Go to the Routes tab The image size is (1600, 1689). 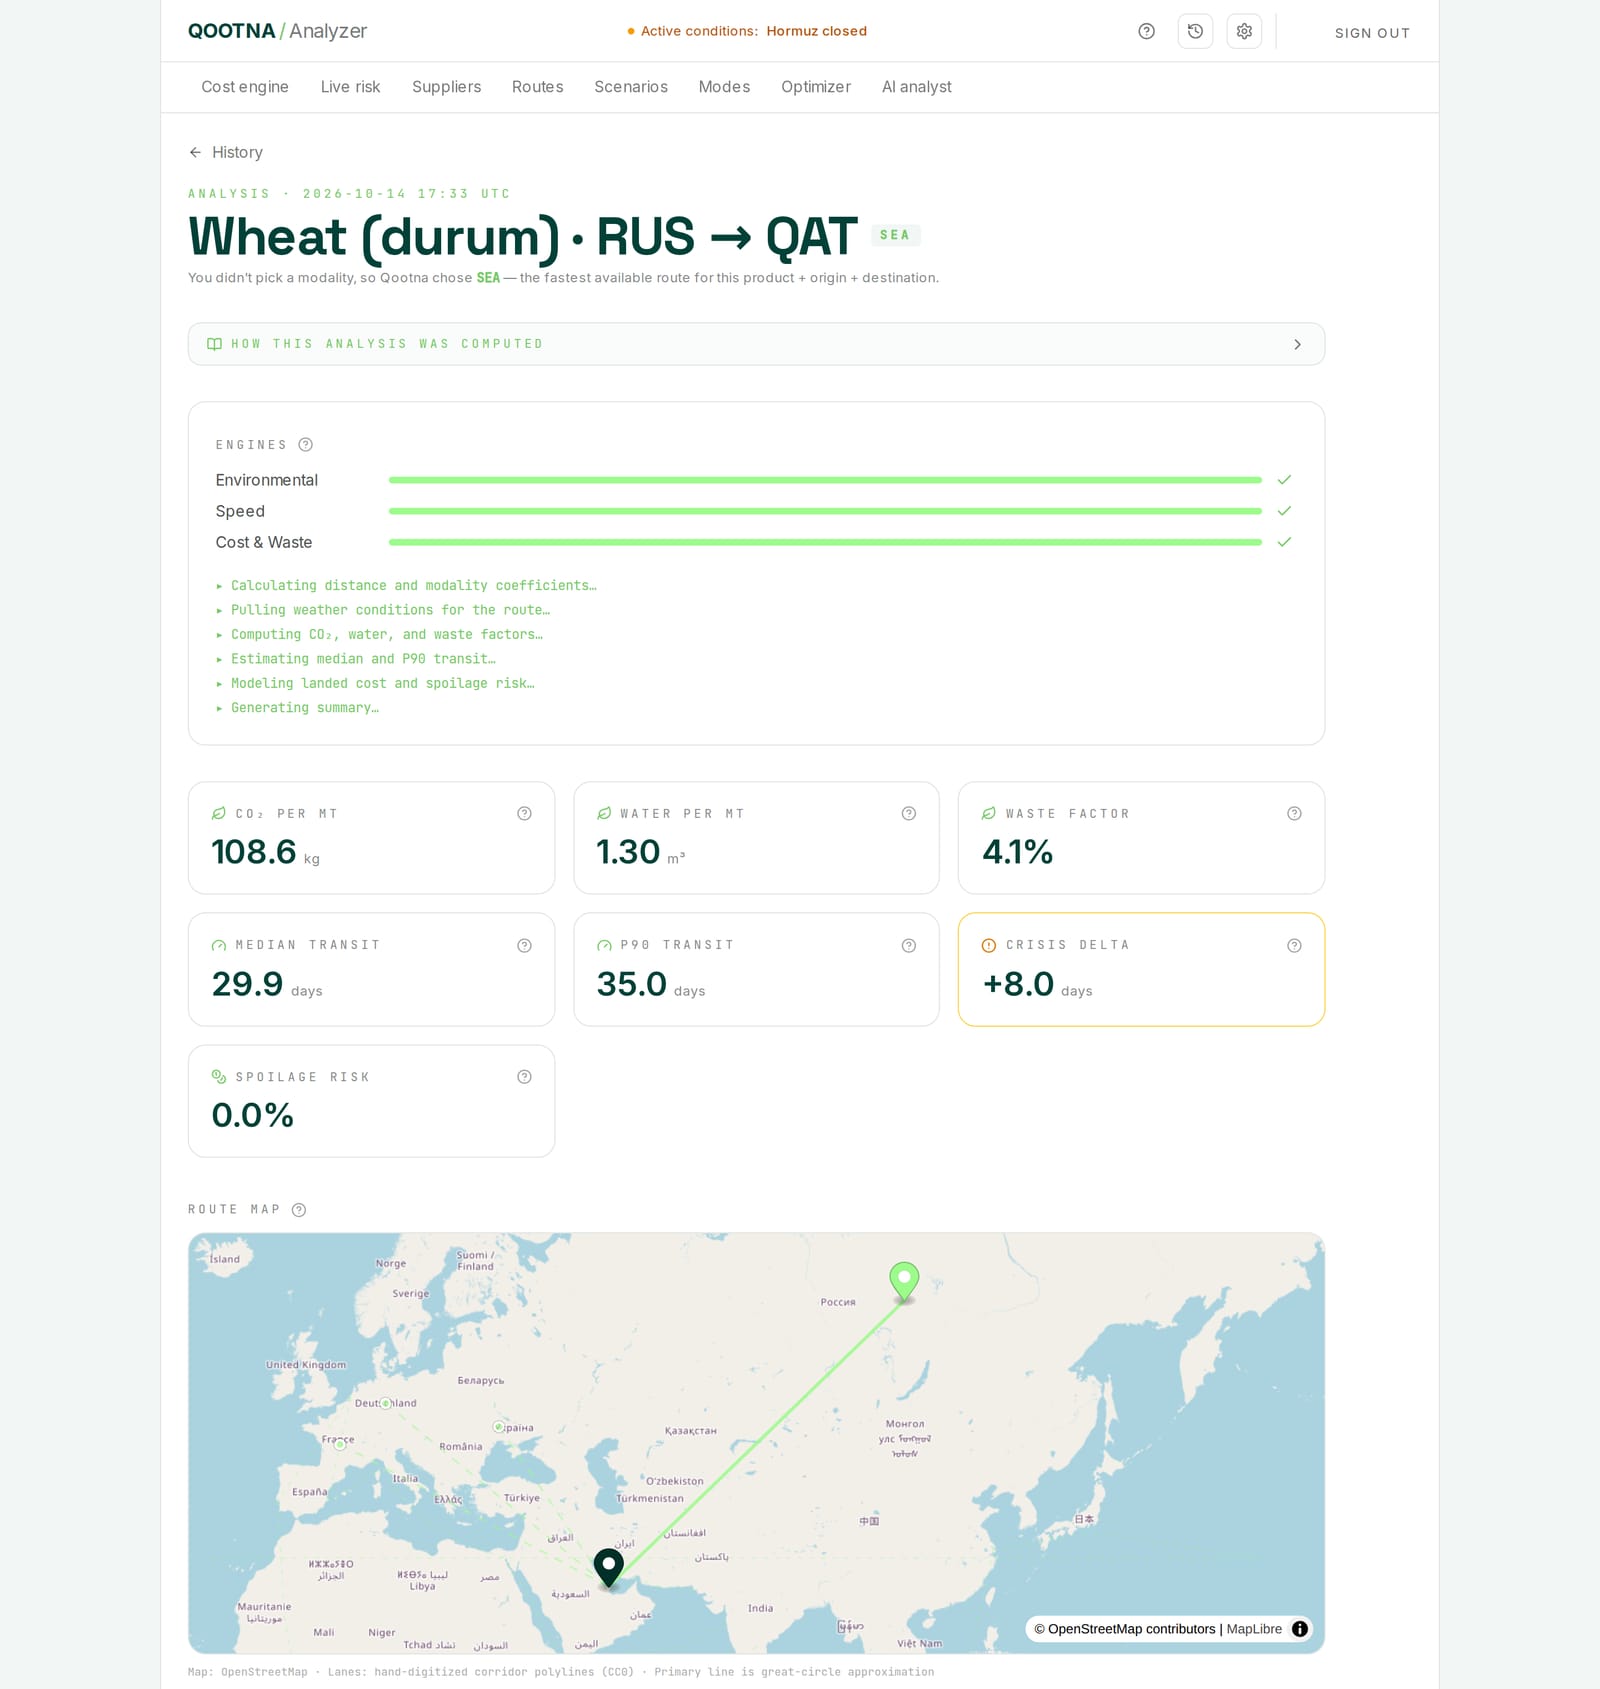tap(537, 87)
